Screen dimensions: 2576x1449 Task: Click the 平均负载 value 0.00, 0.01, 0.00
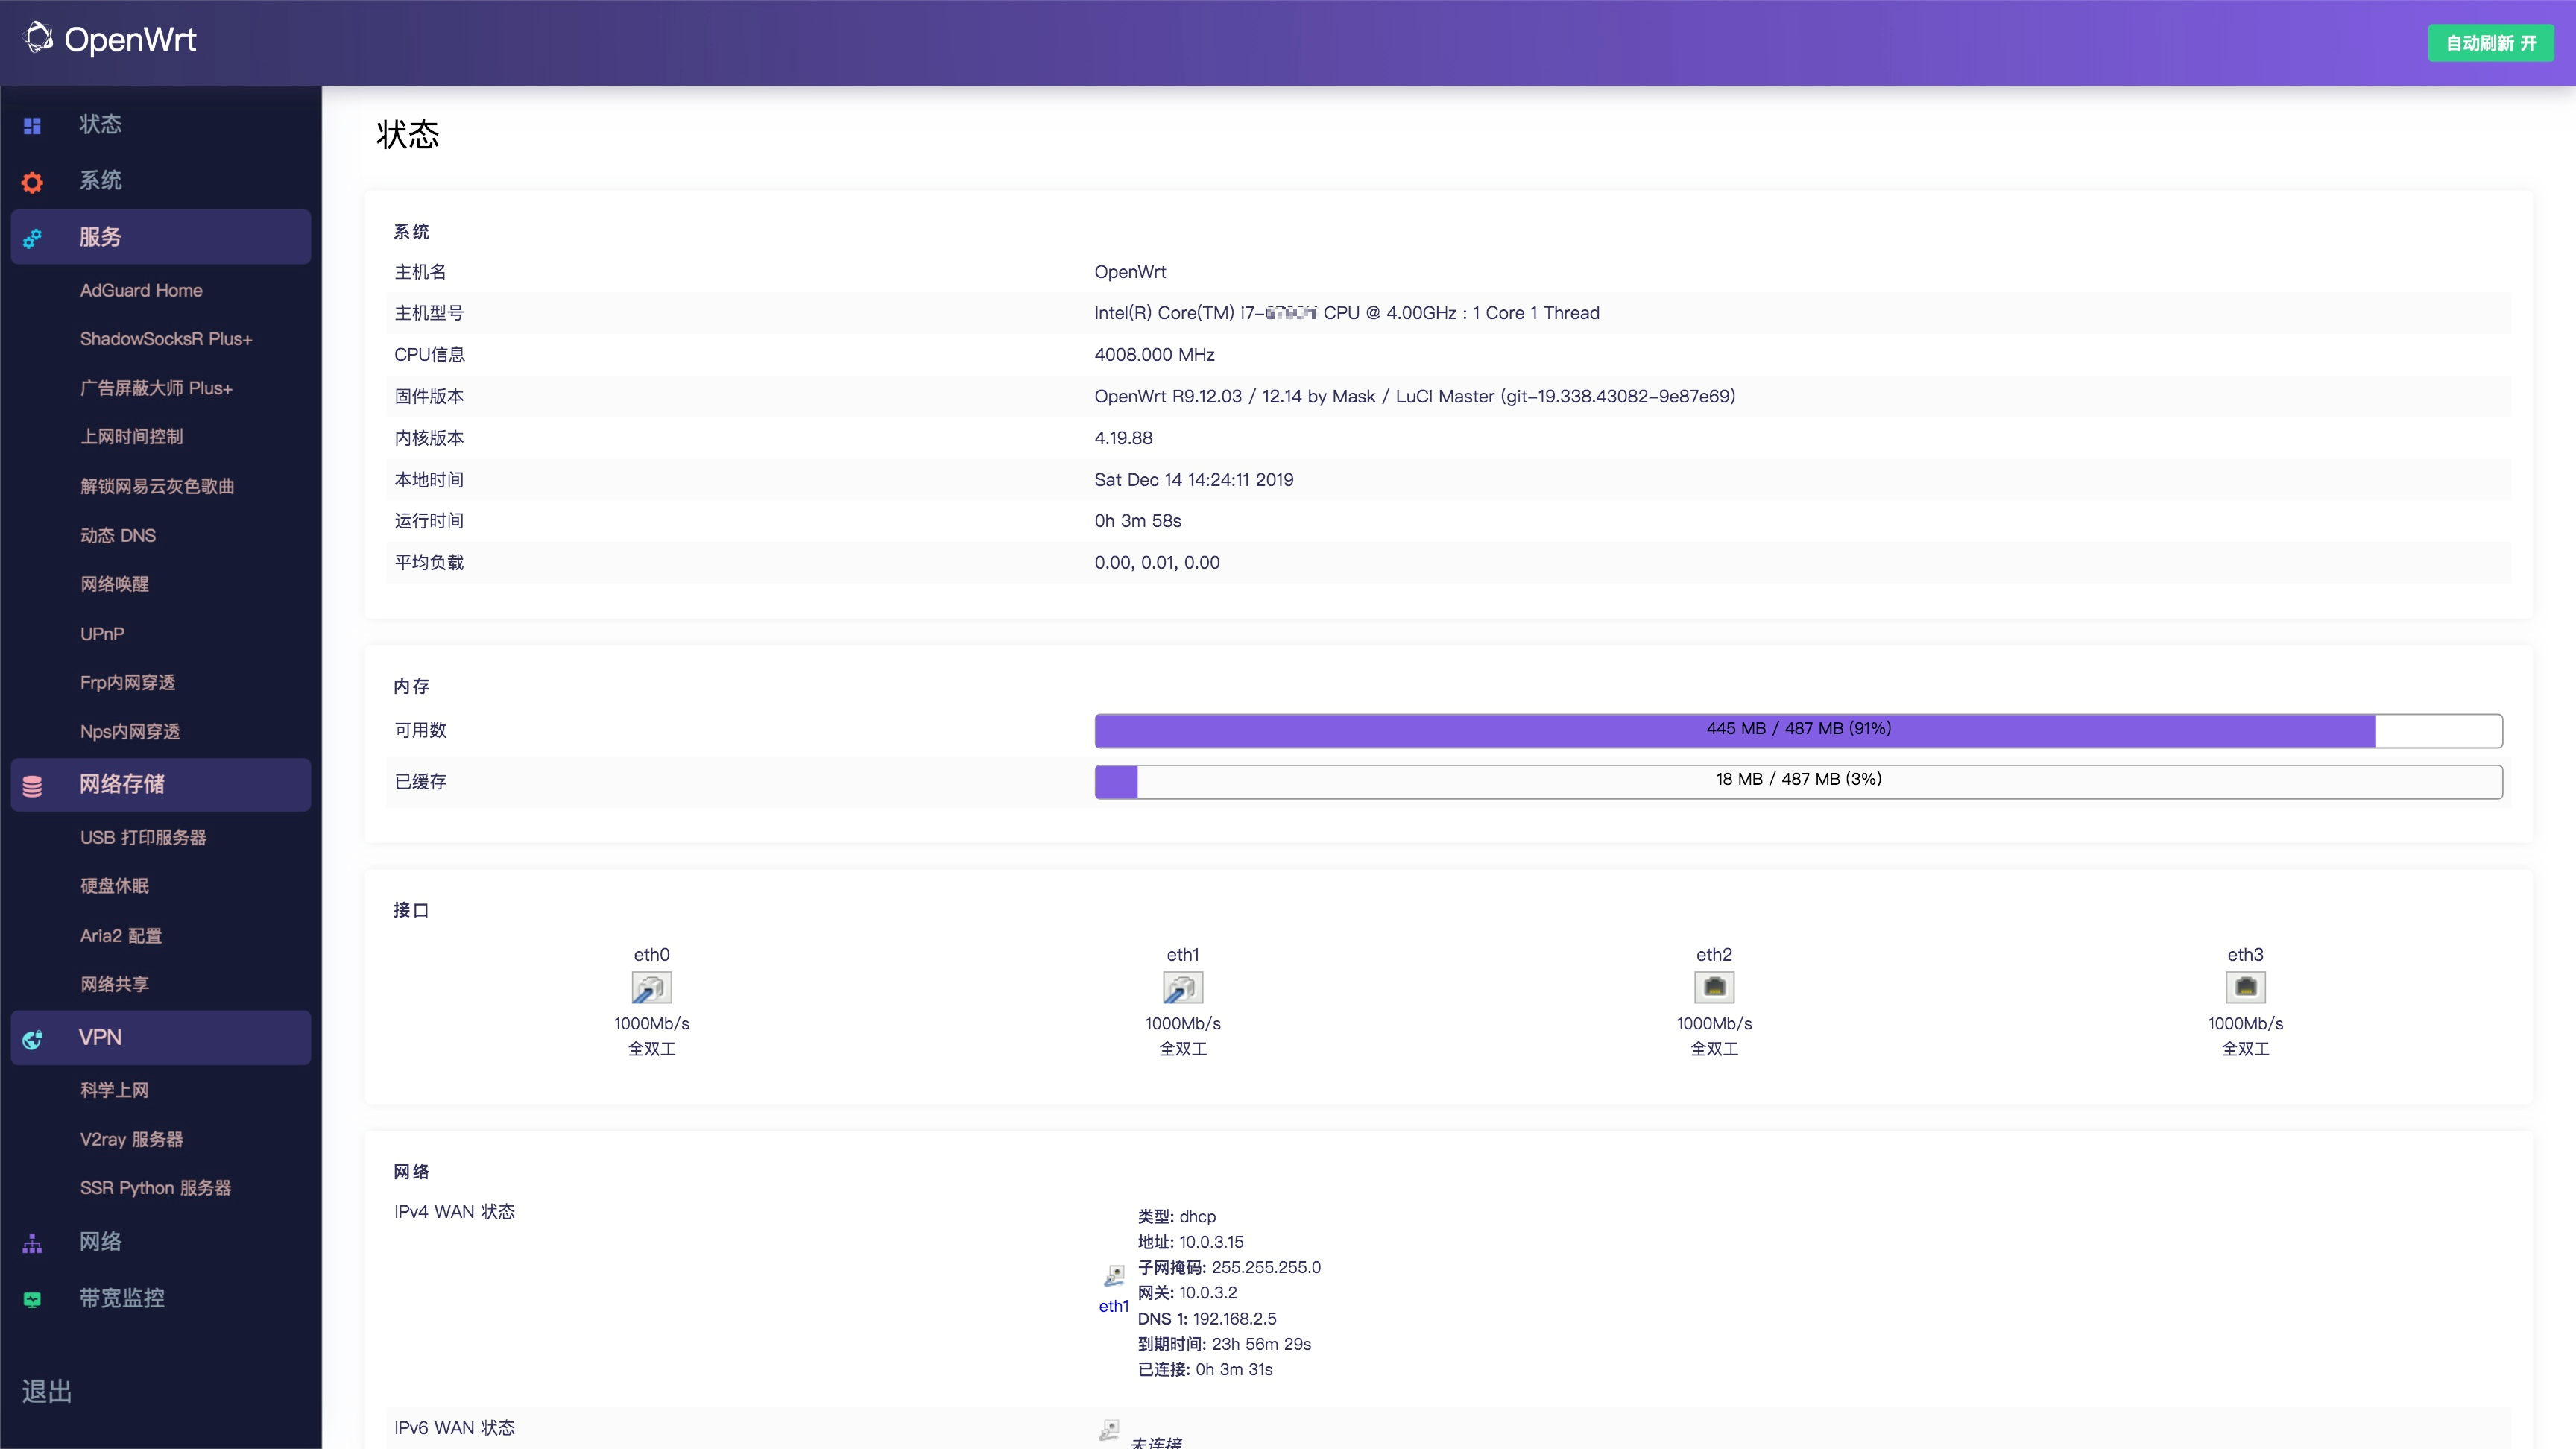click(x=1156, y=563)
